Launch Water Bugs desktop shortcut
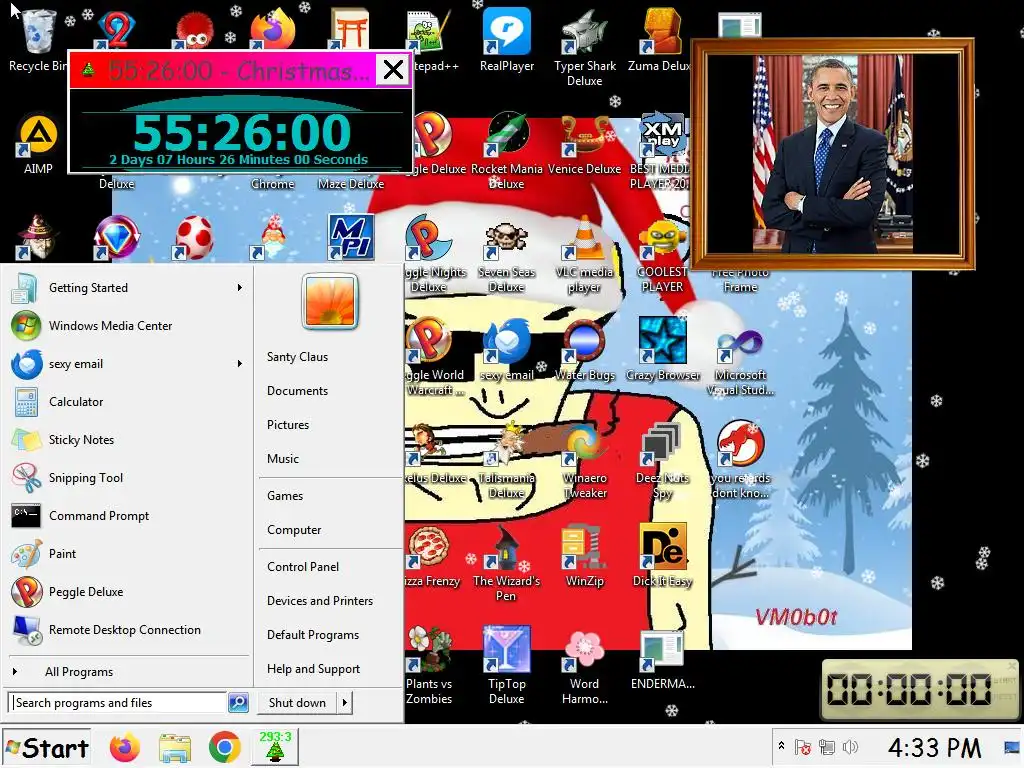The image size is (1024, 768). tap(584, 350)
